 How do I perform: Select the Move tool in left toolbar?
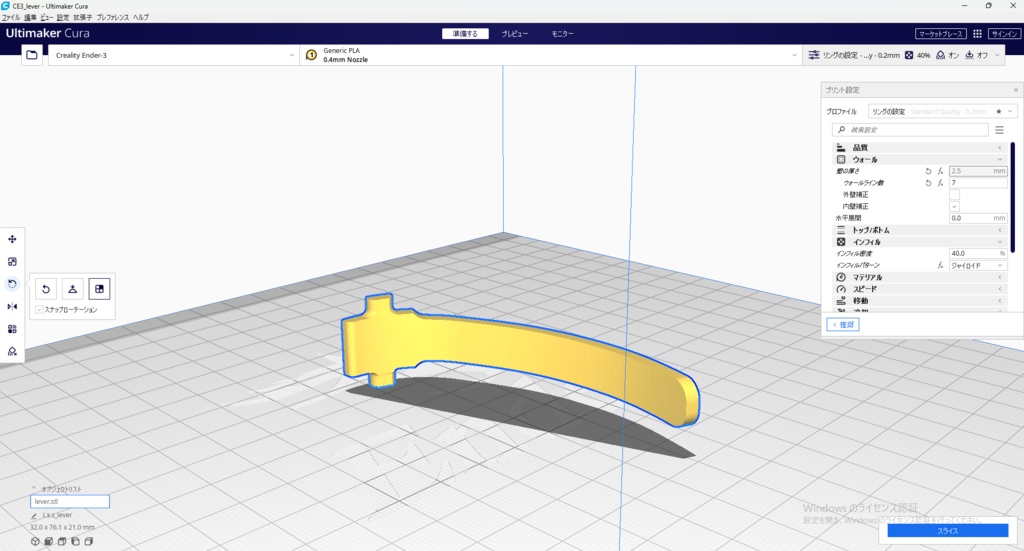pos(12,239)
